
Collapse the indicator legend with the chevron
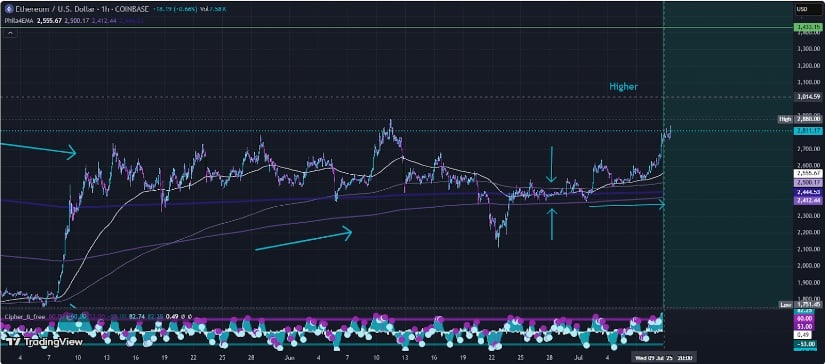pos(10,34)
